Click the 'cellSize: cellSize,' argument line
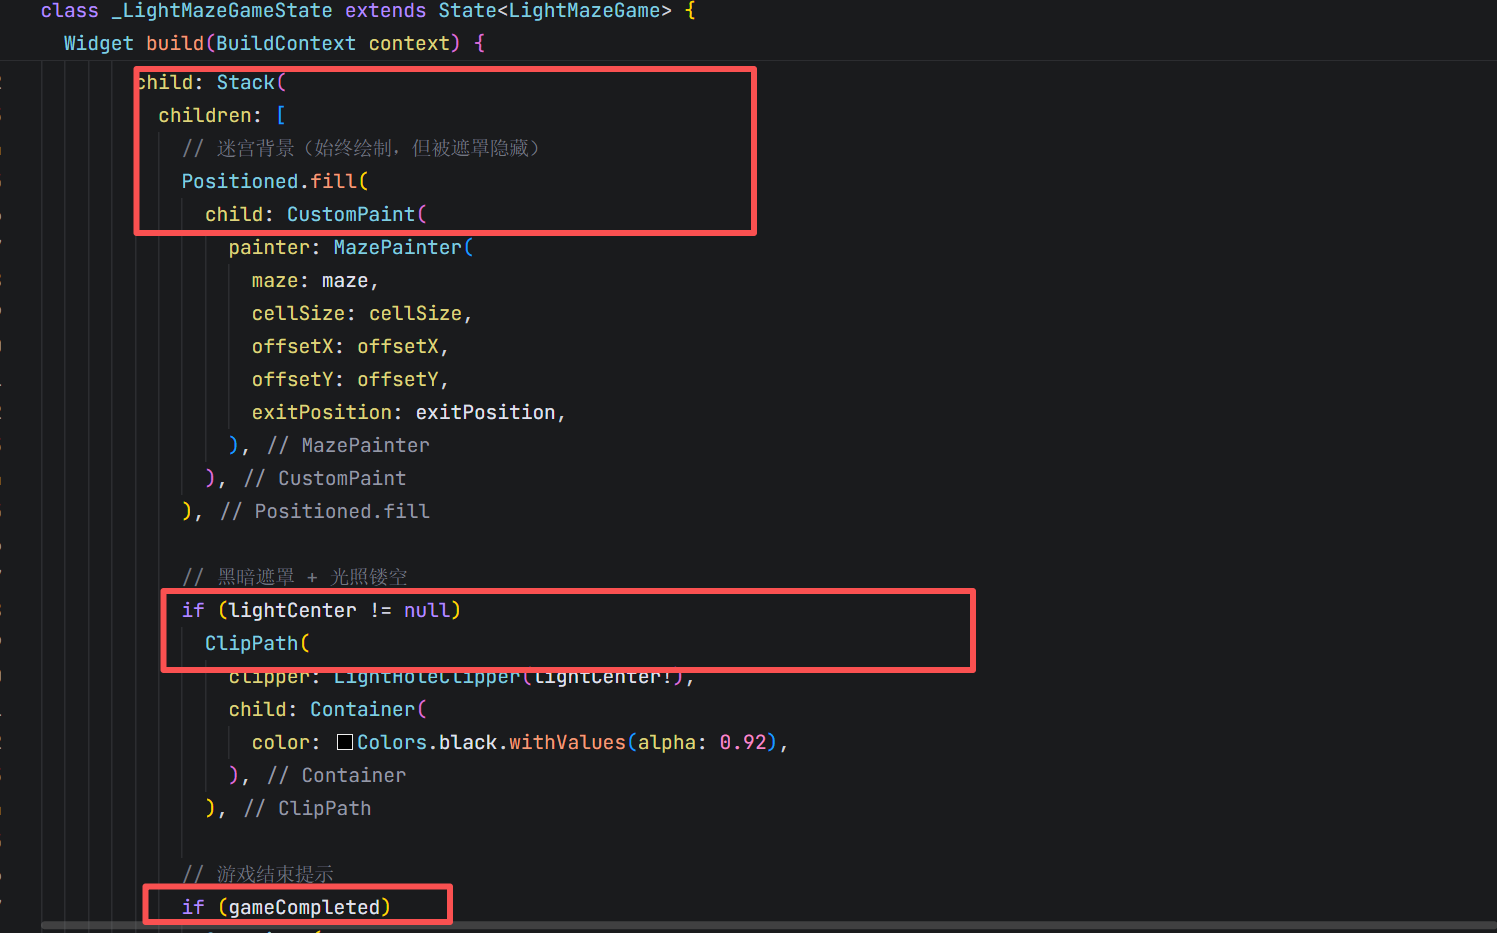 tap(362, 314)
